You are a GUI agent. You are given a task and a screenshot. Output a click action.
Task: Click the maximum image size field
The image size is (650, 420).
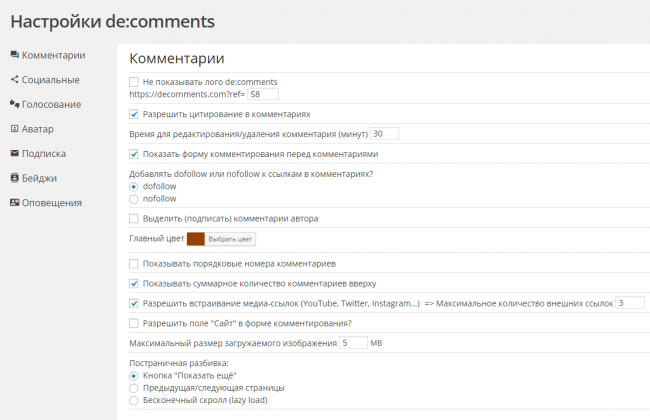353,343
